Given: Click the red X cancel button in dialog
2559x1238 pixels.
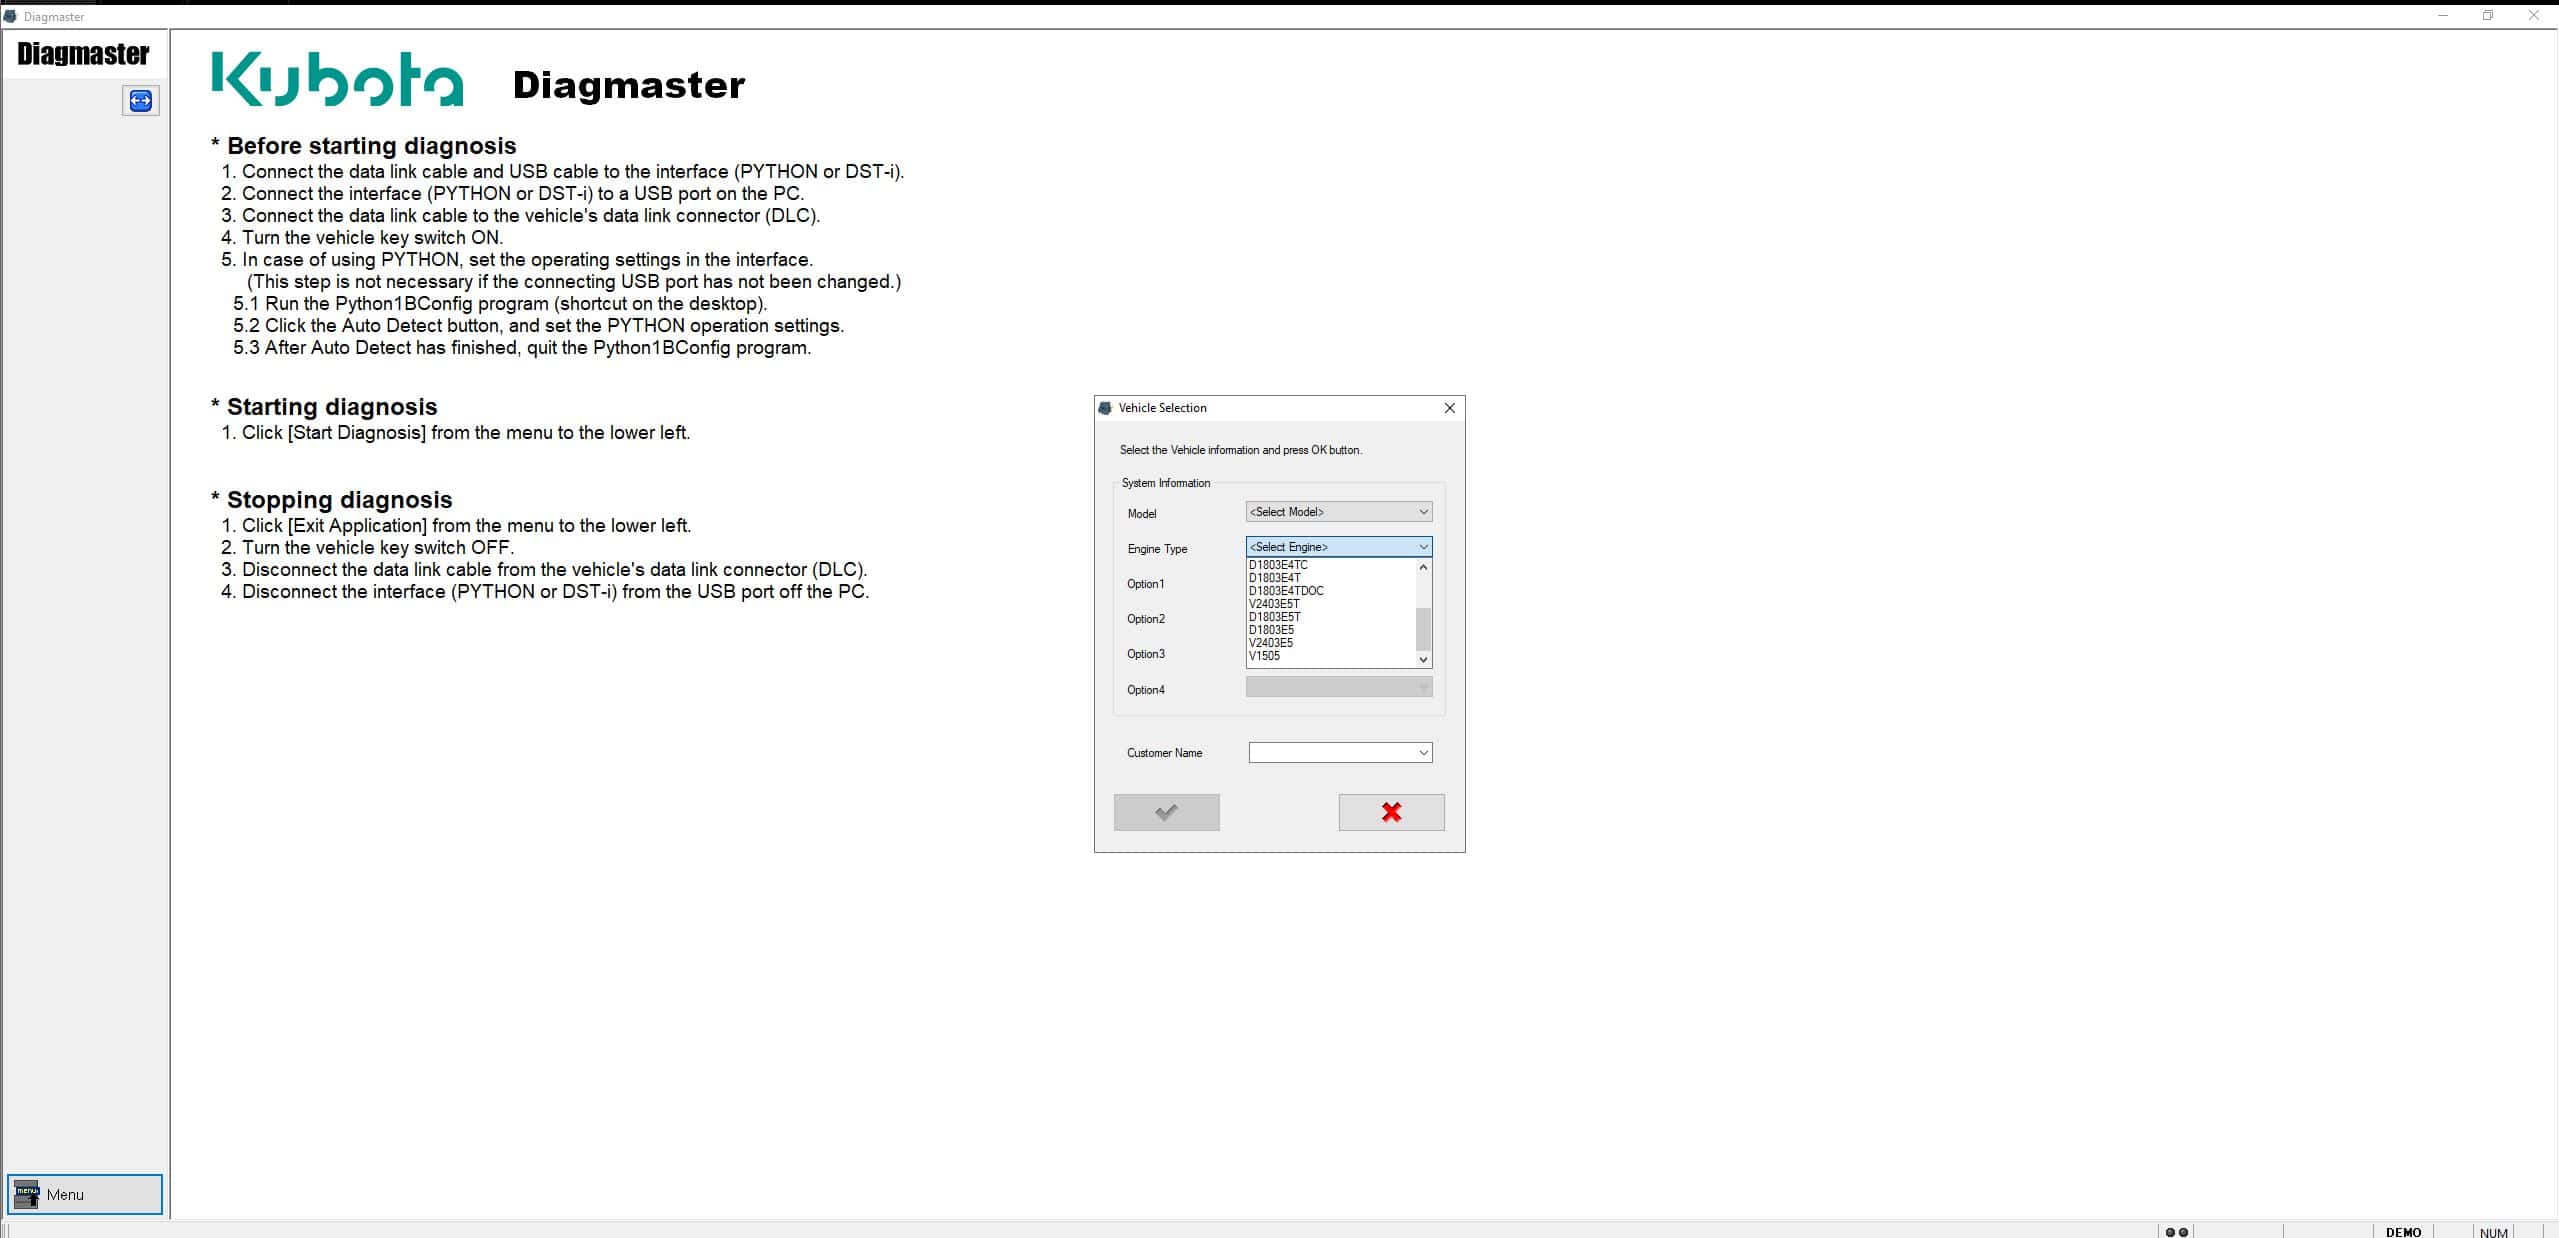Looking at the screenshot, I should click(1391, 812).
